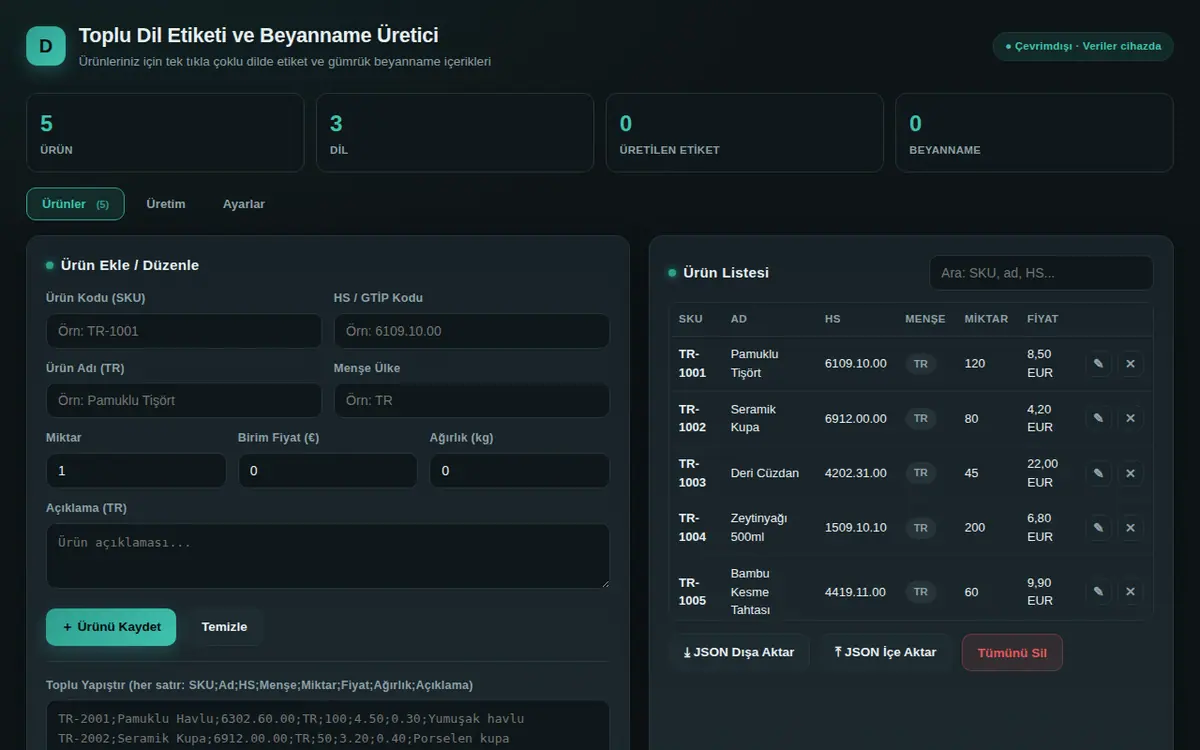Click the Miktar quantity field
1200x750 pixels.
pyautogui.click(x=136, y=471)
